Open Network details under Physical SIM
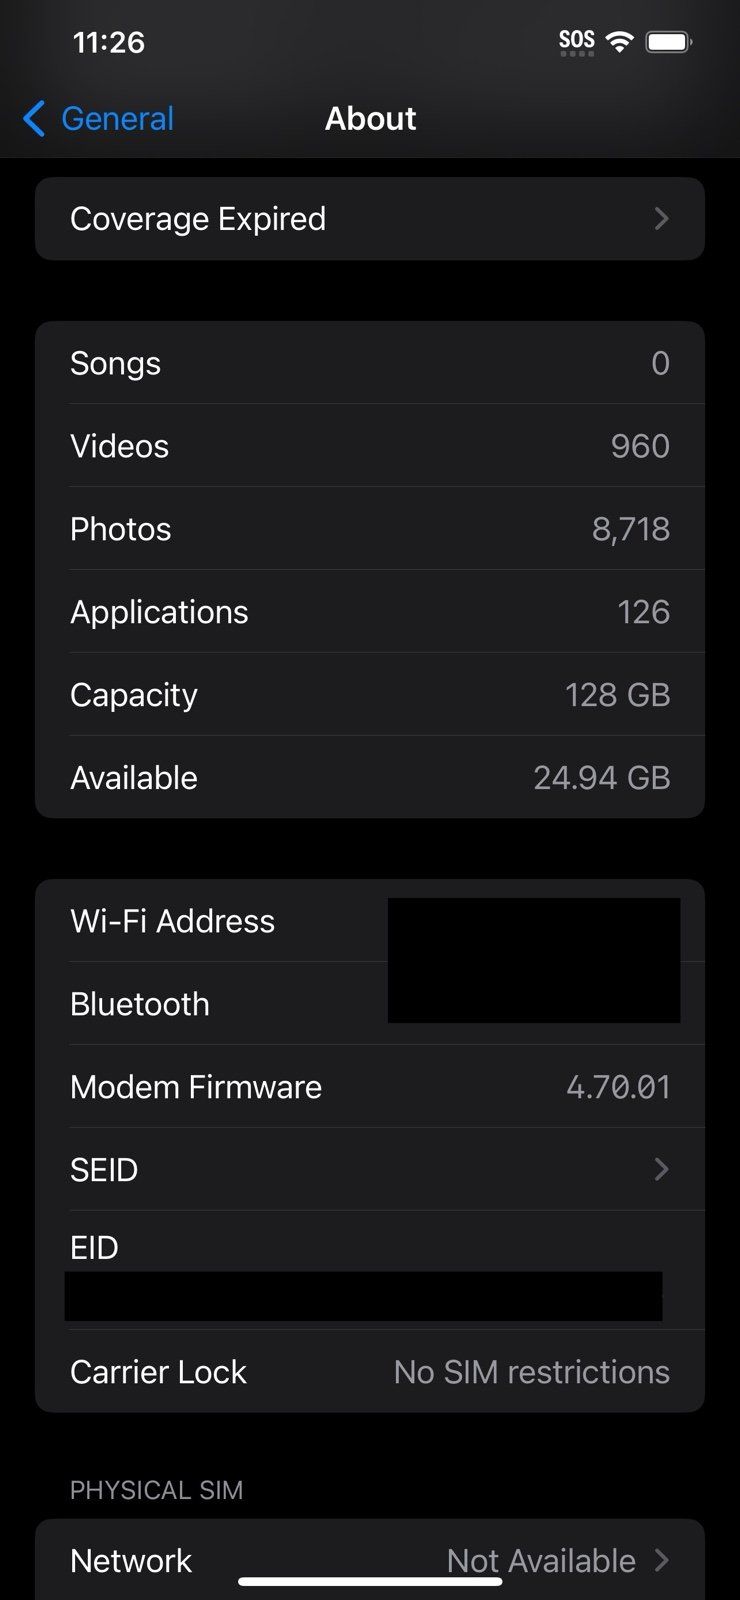 [x=370, y=1560]
